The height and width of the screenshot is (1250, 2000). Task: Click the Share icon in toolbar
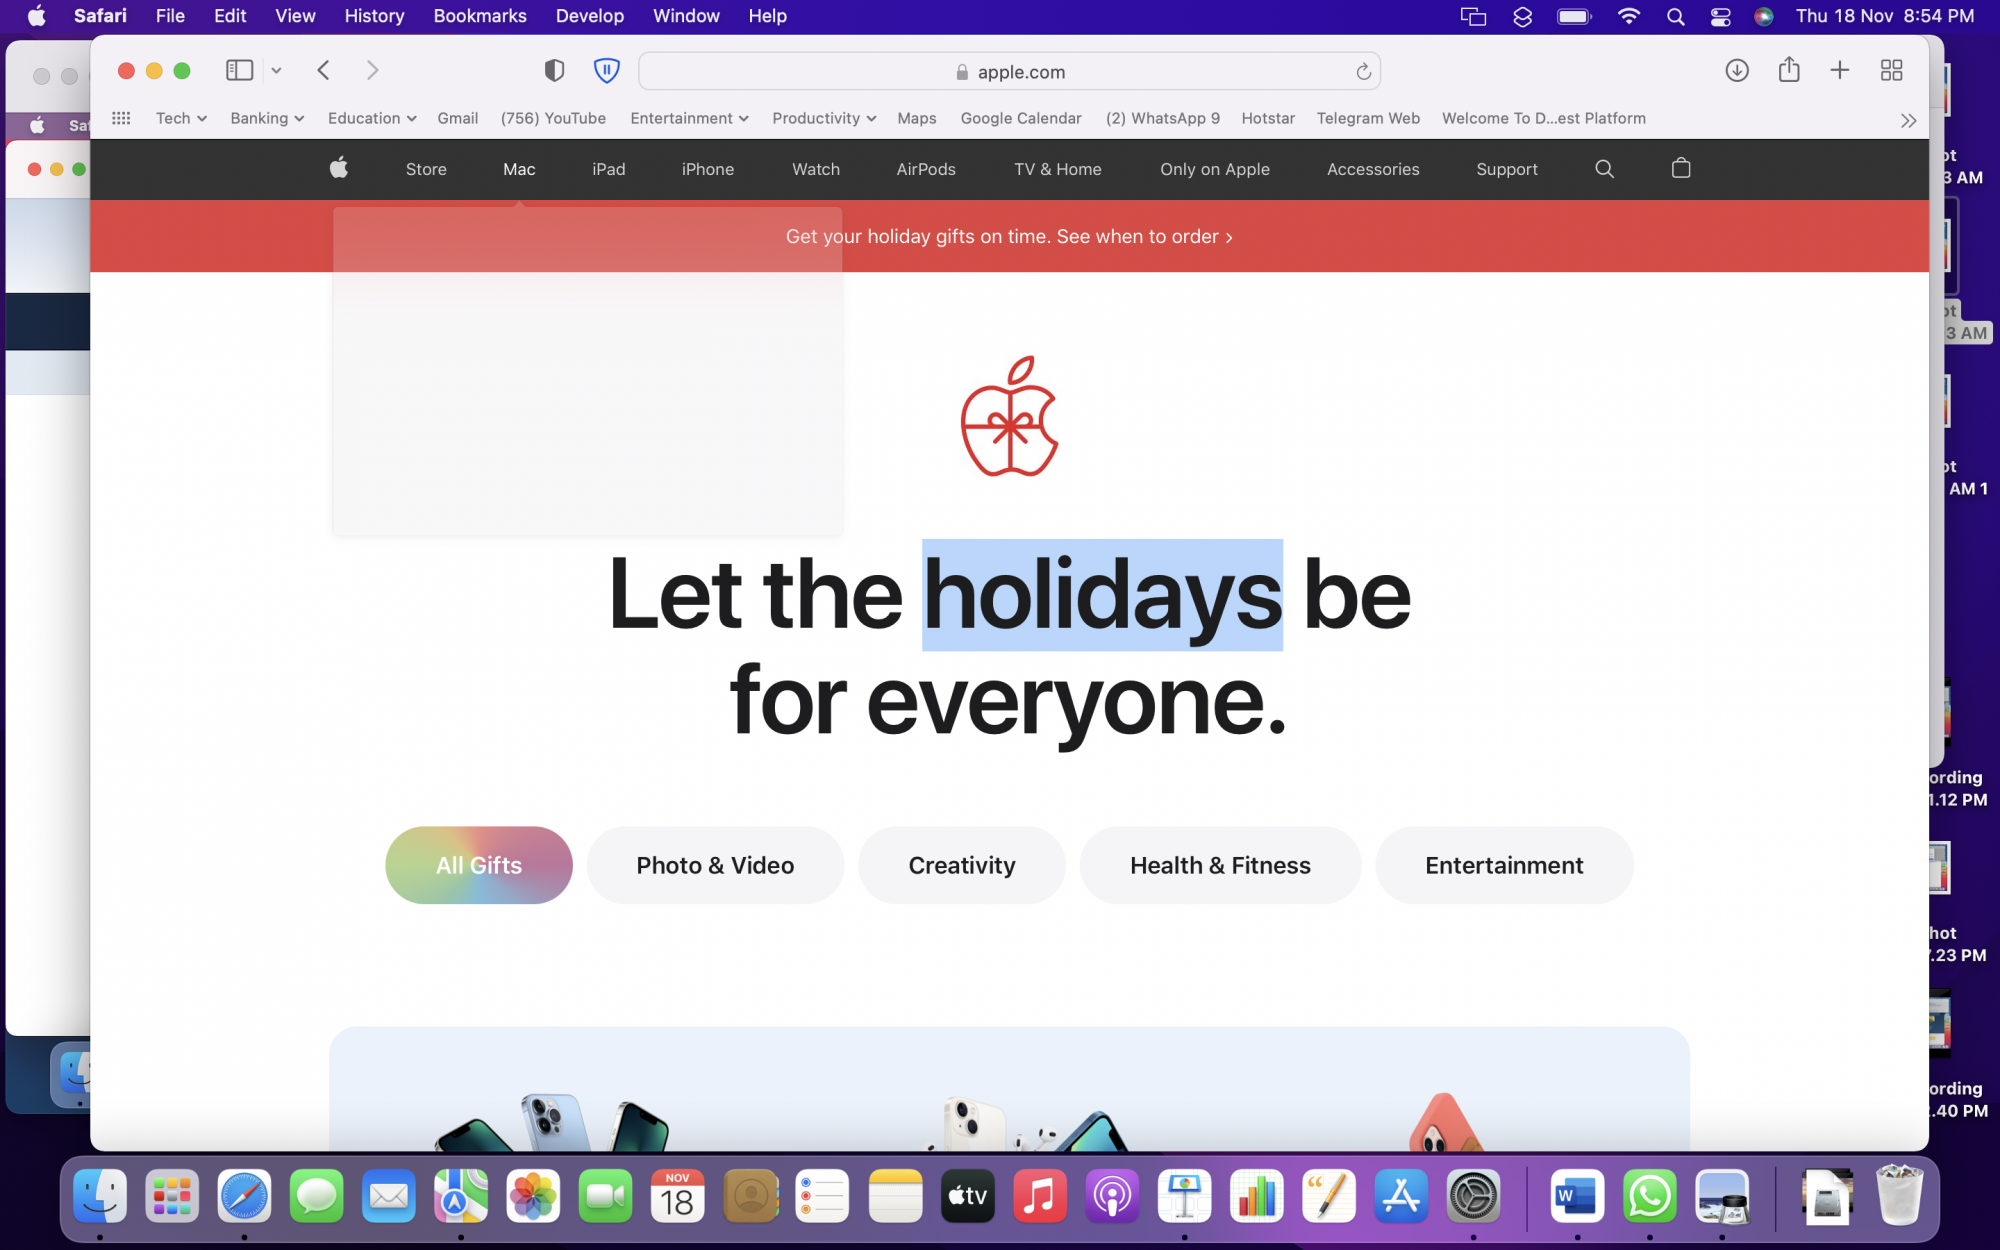click(x=1789, y=70)
